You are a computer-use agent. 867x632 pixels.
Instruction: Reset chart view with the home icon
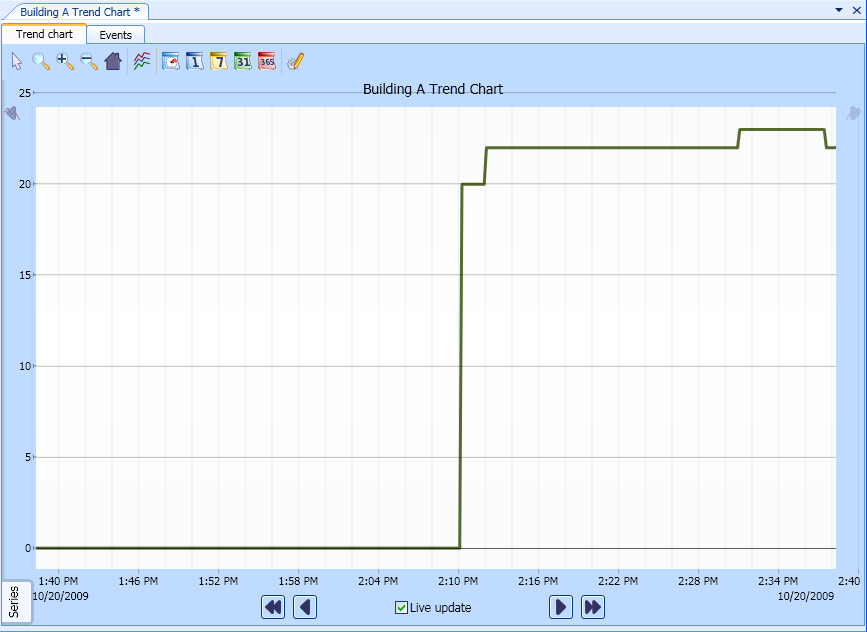click(x=113, y=61)
